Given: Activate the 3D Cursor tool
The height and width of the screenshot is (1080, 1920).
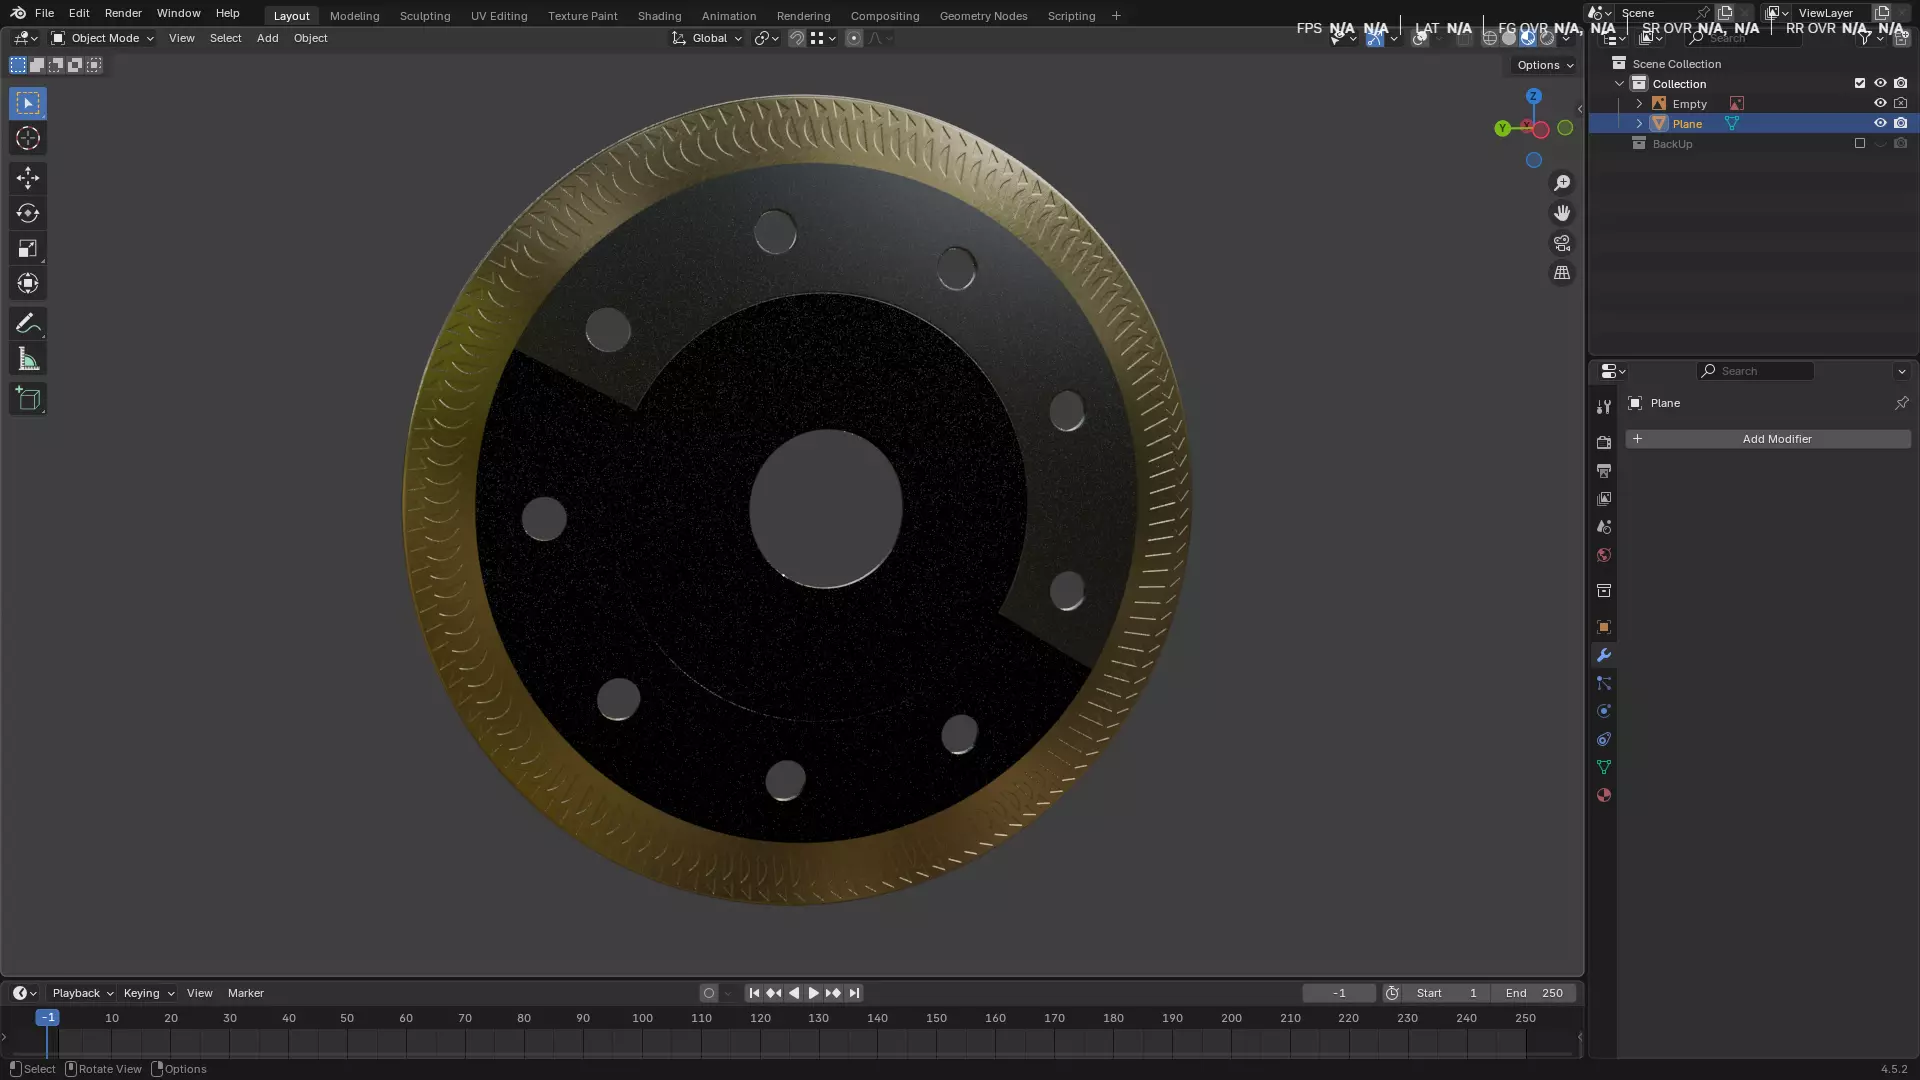Looking at the screenshot, I should 28,138.
